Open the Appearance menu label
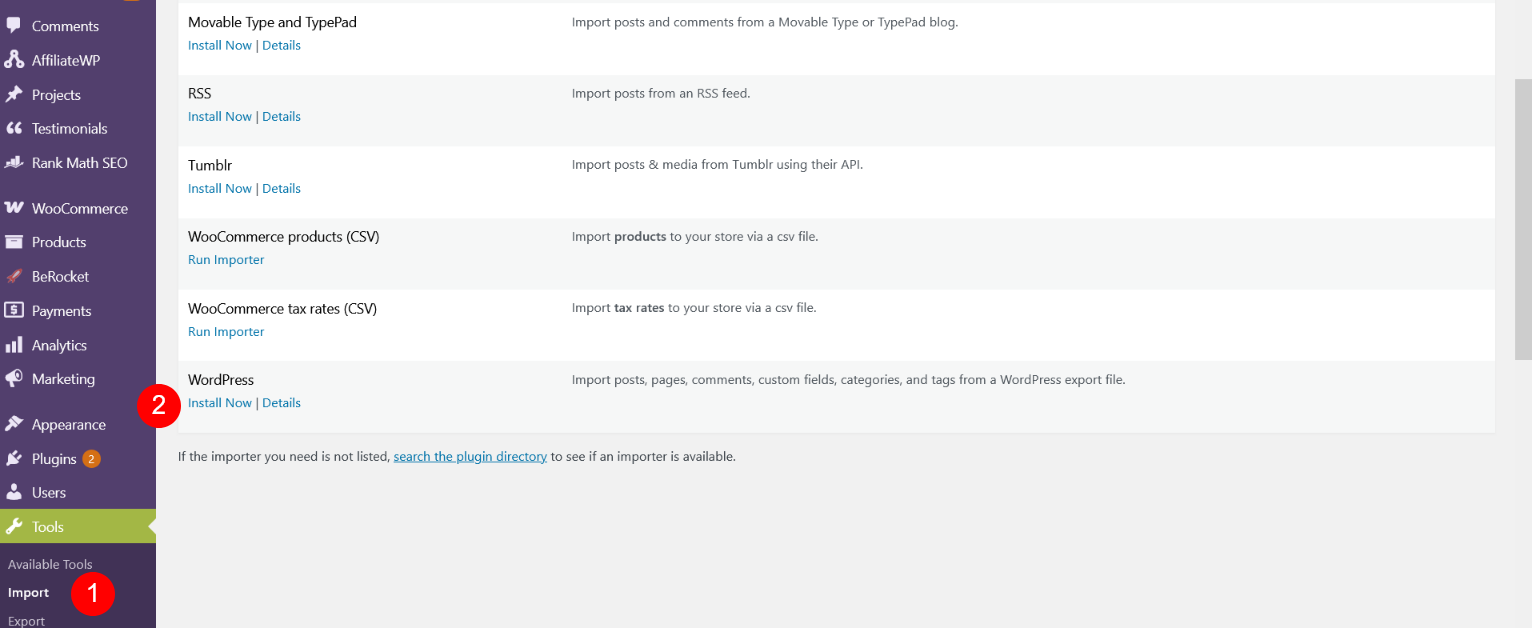1532x628 pixels. click(x=69, y=425)
